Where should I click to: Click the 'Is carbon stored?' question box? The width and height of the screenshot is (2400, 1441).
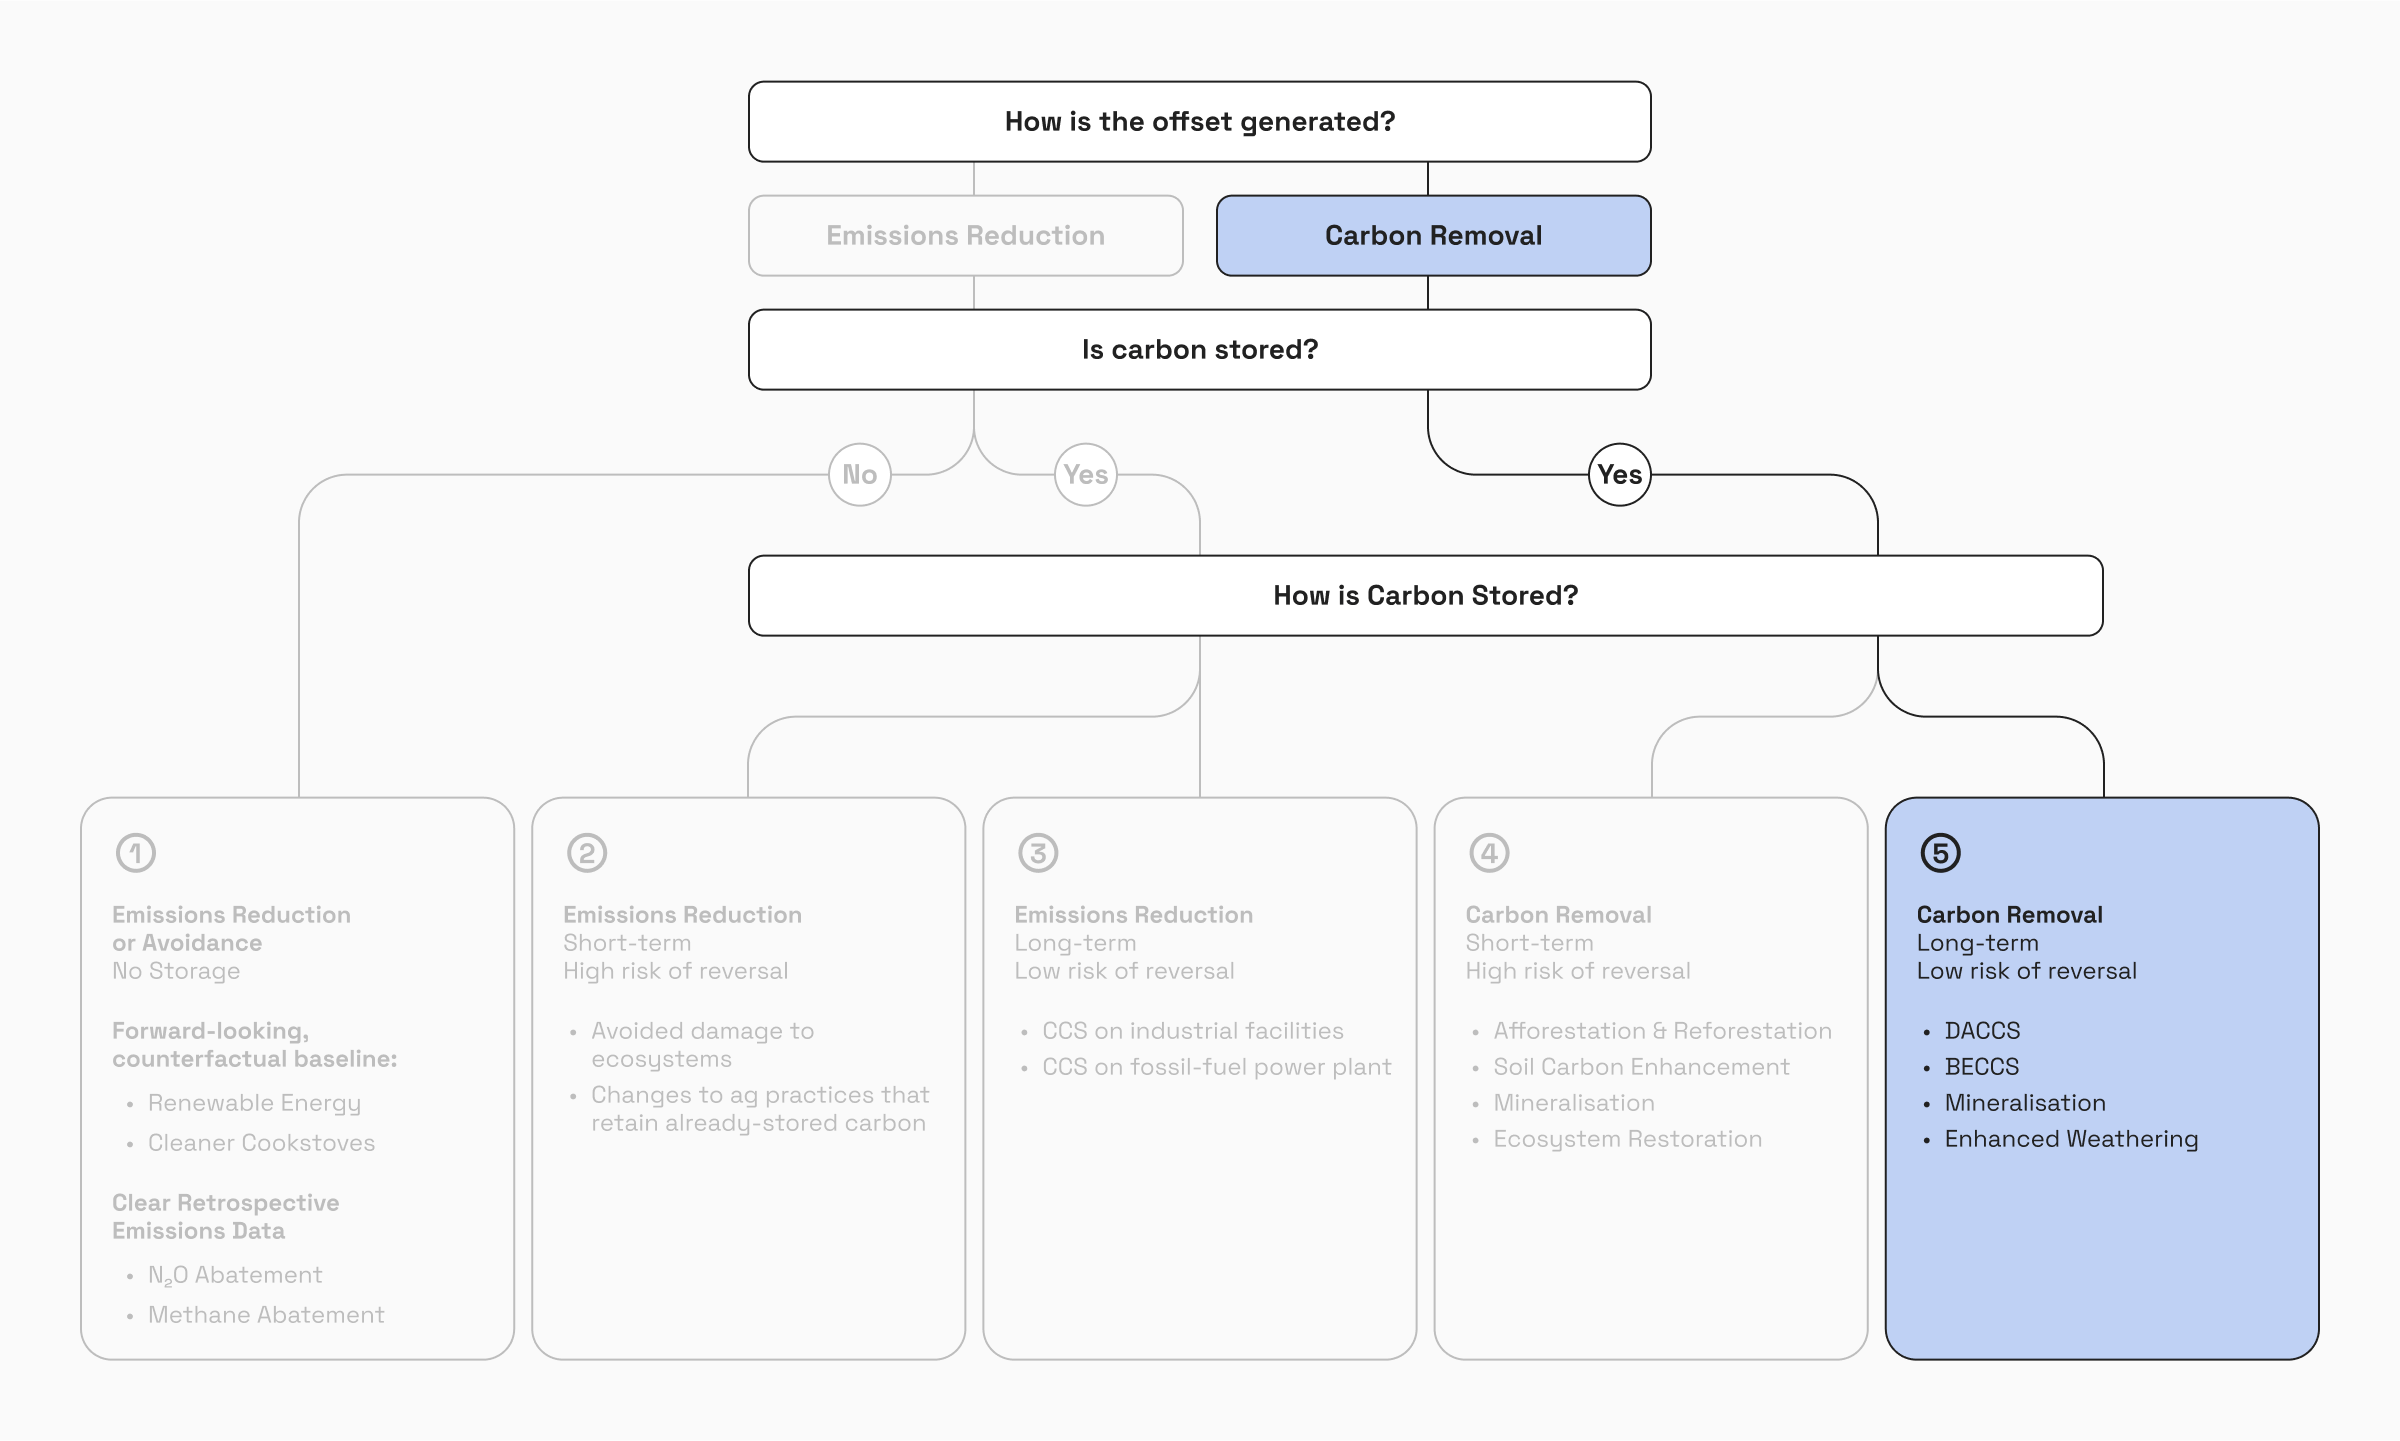1199,350
